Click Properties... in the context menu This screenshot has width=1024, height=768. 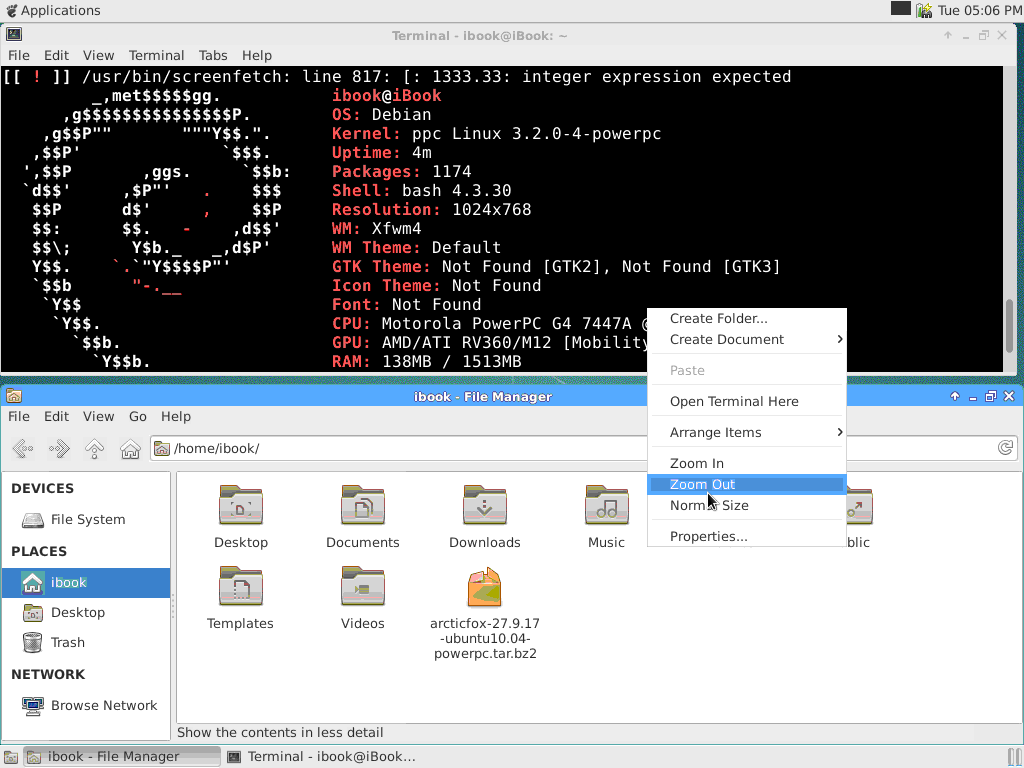(x=708, y=537)
